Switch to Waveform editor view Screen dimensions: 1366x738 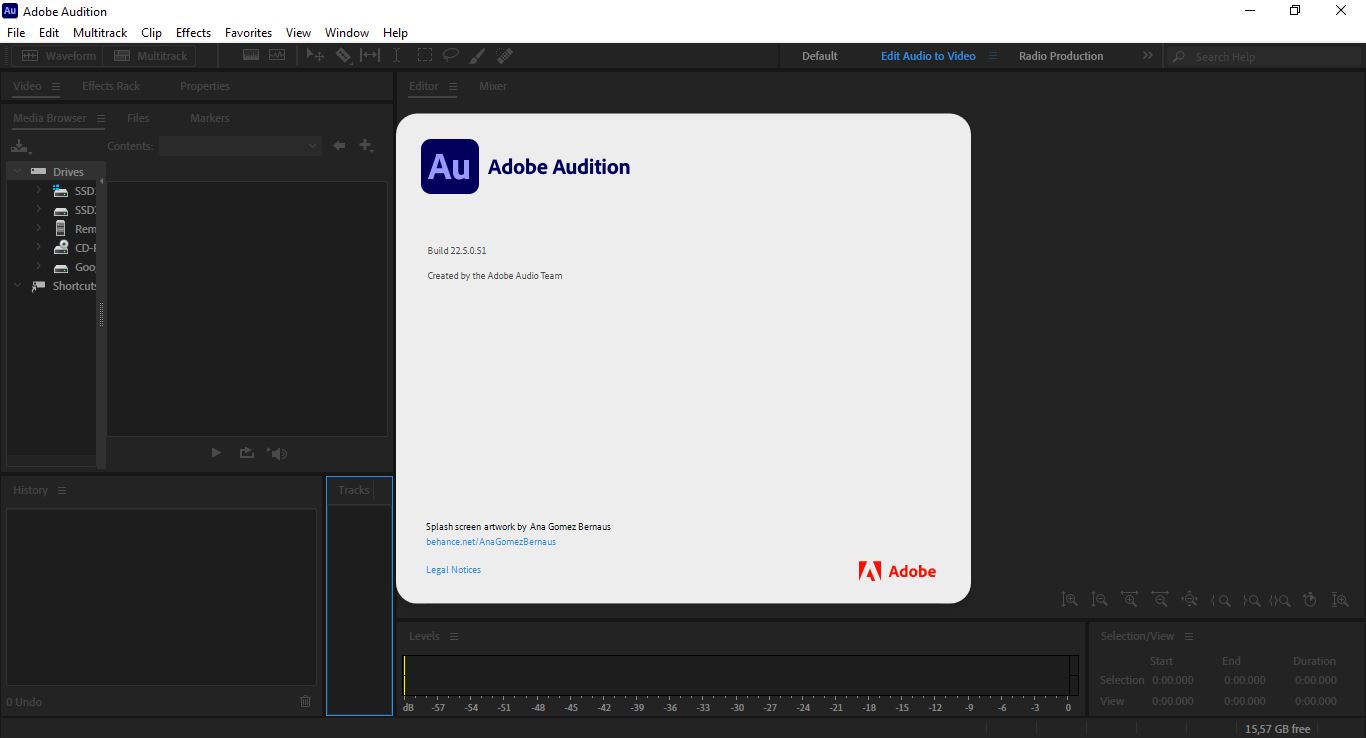point(59,56)
